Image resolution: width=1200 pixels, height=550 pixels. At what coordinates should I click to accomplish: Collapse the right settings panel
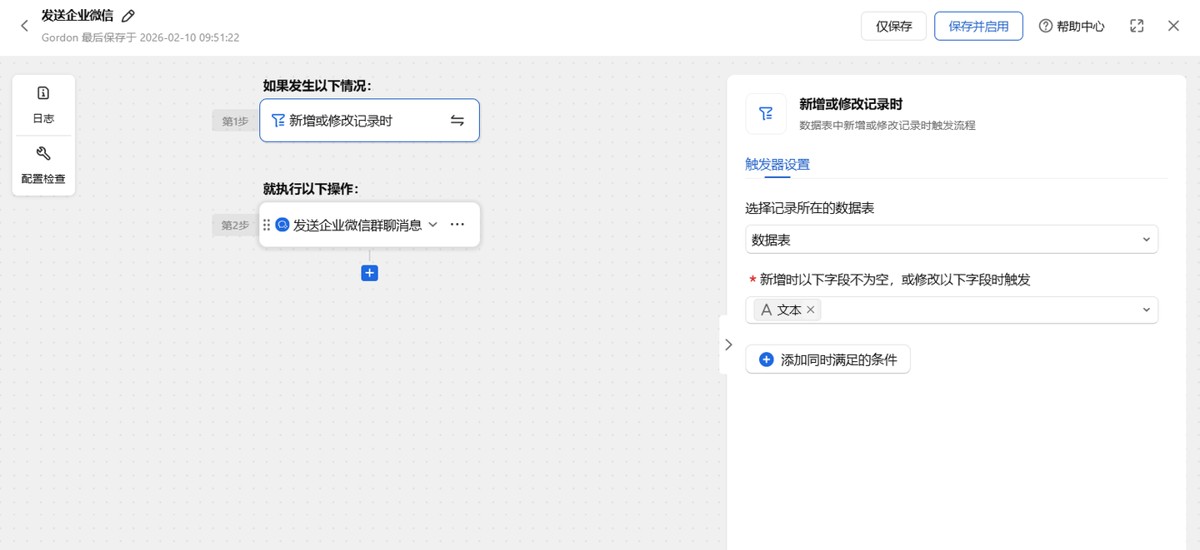[728, 345]
